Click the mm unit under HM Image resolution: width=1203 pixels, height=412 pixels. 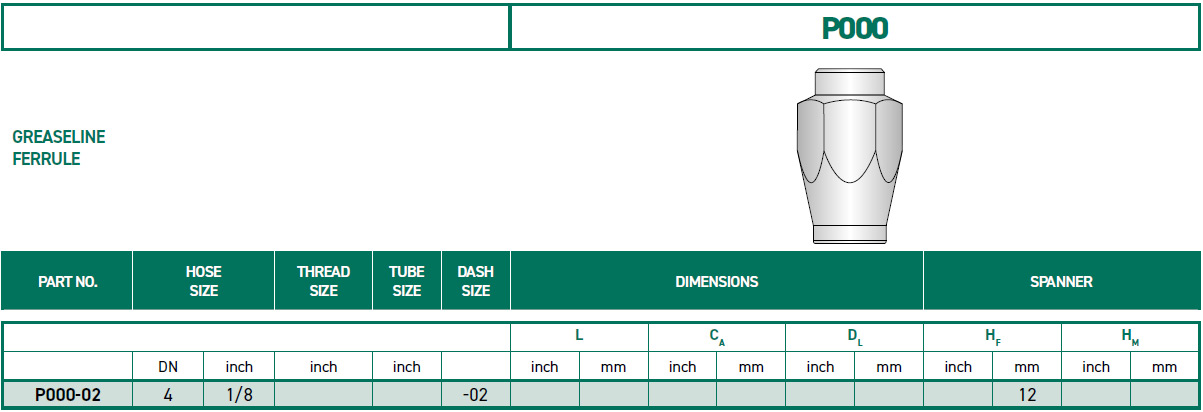coord(1165,367)
